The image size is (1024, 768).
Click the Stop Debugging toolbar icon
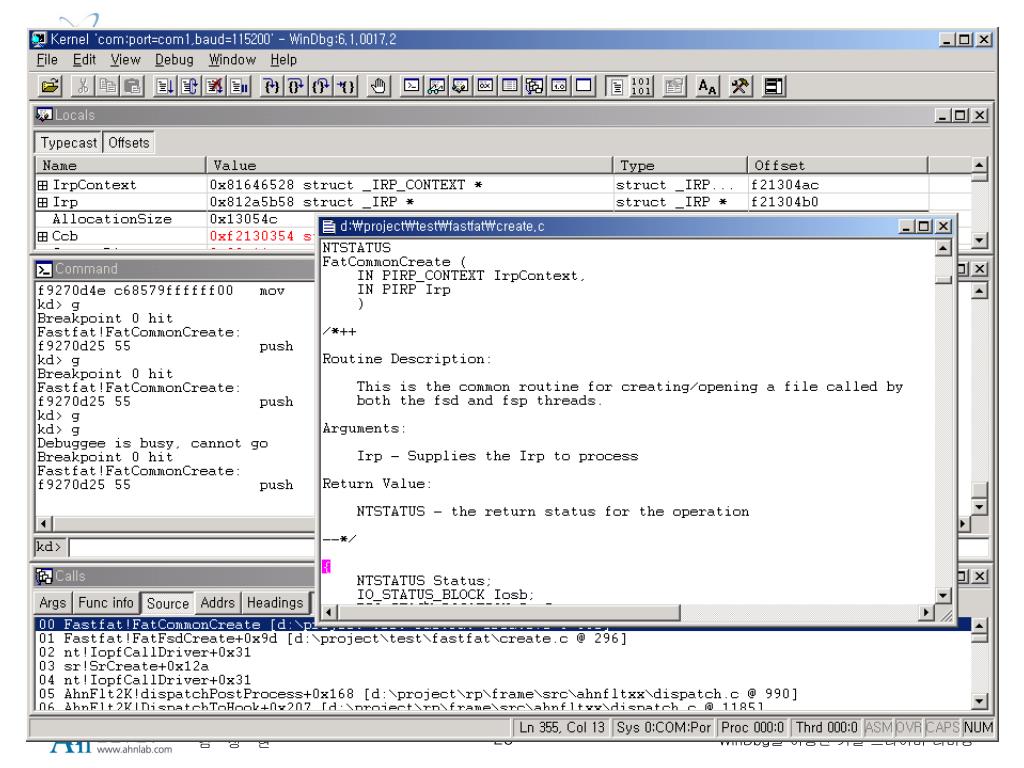[214, 86]
